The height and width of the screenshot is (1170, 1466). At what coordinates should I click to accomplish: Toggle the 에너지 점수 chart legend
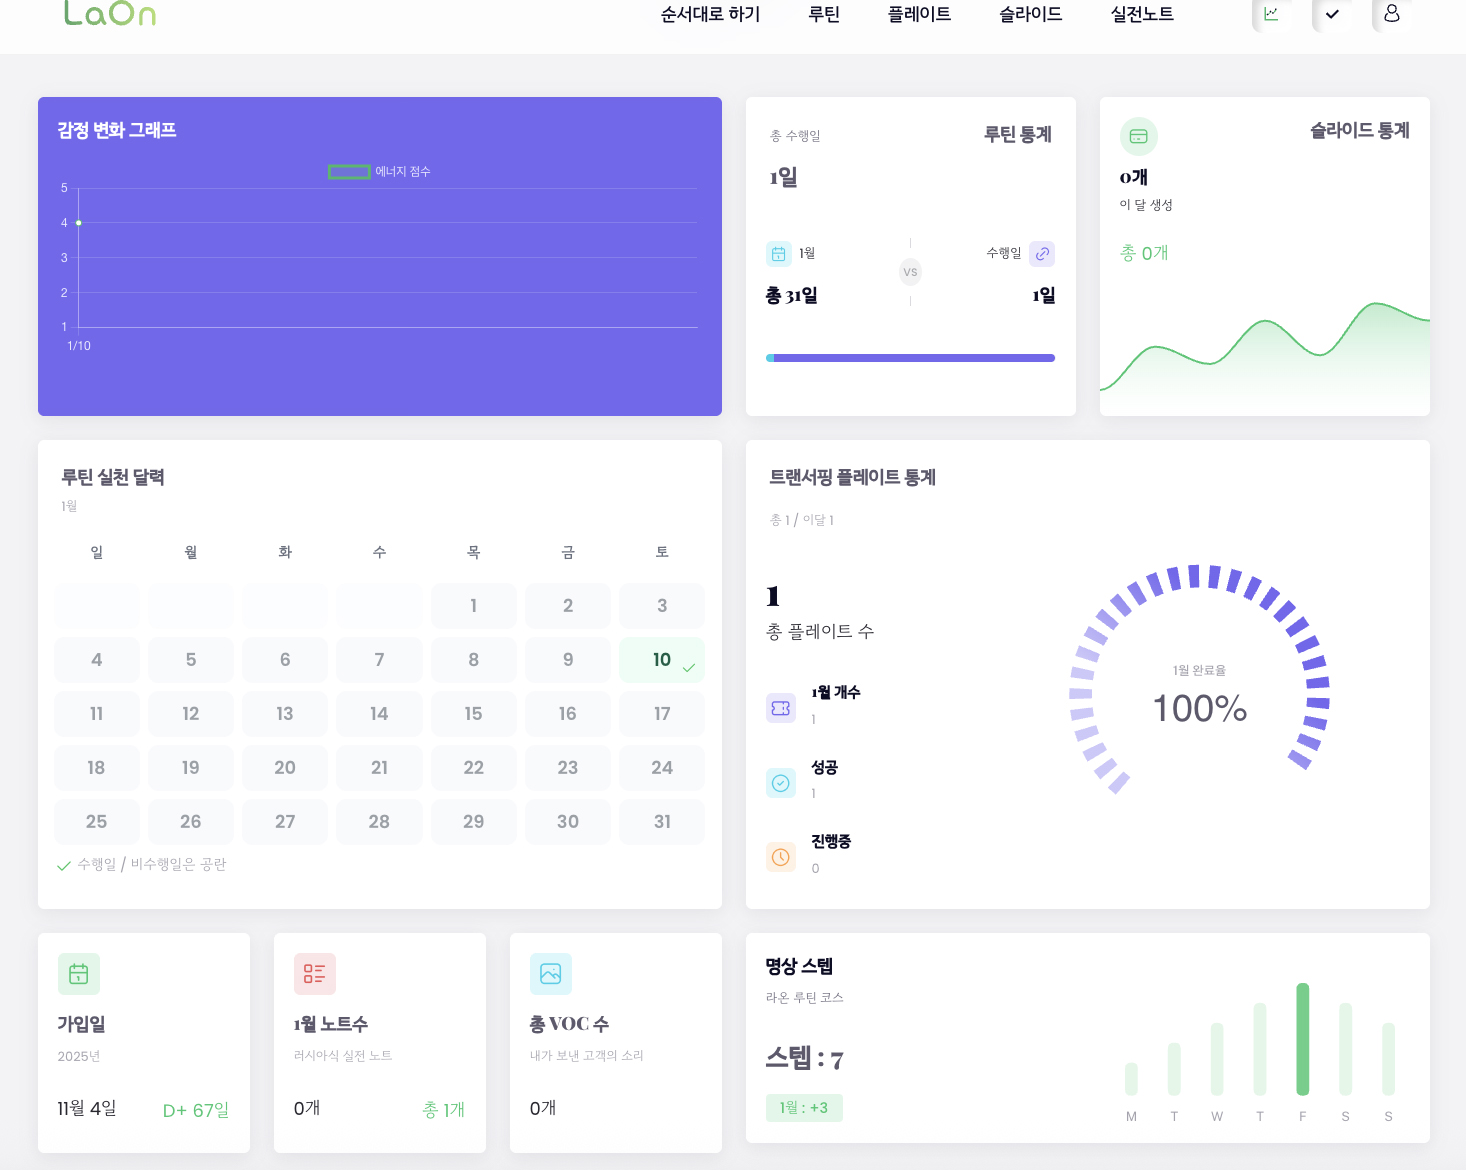click(379, 172)
